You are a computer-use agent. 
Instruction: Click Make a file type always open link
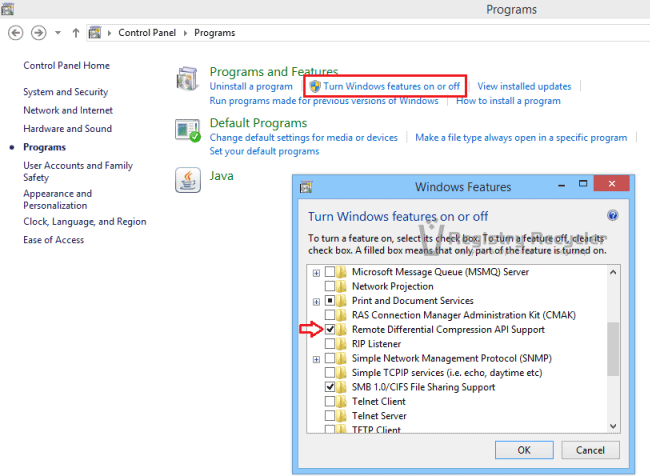coord(521,138)
